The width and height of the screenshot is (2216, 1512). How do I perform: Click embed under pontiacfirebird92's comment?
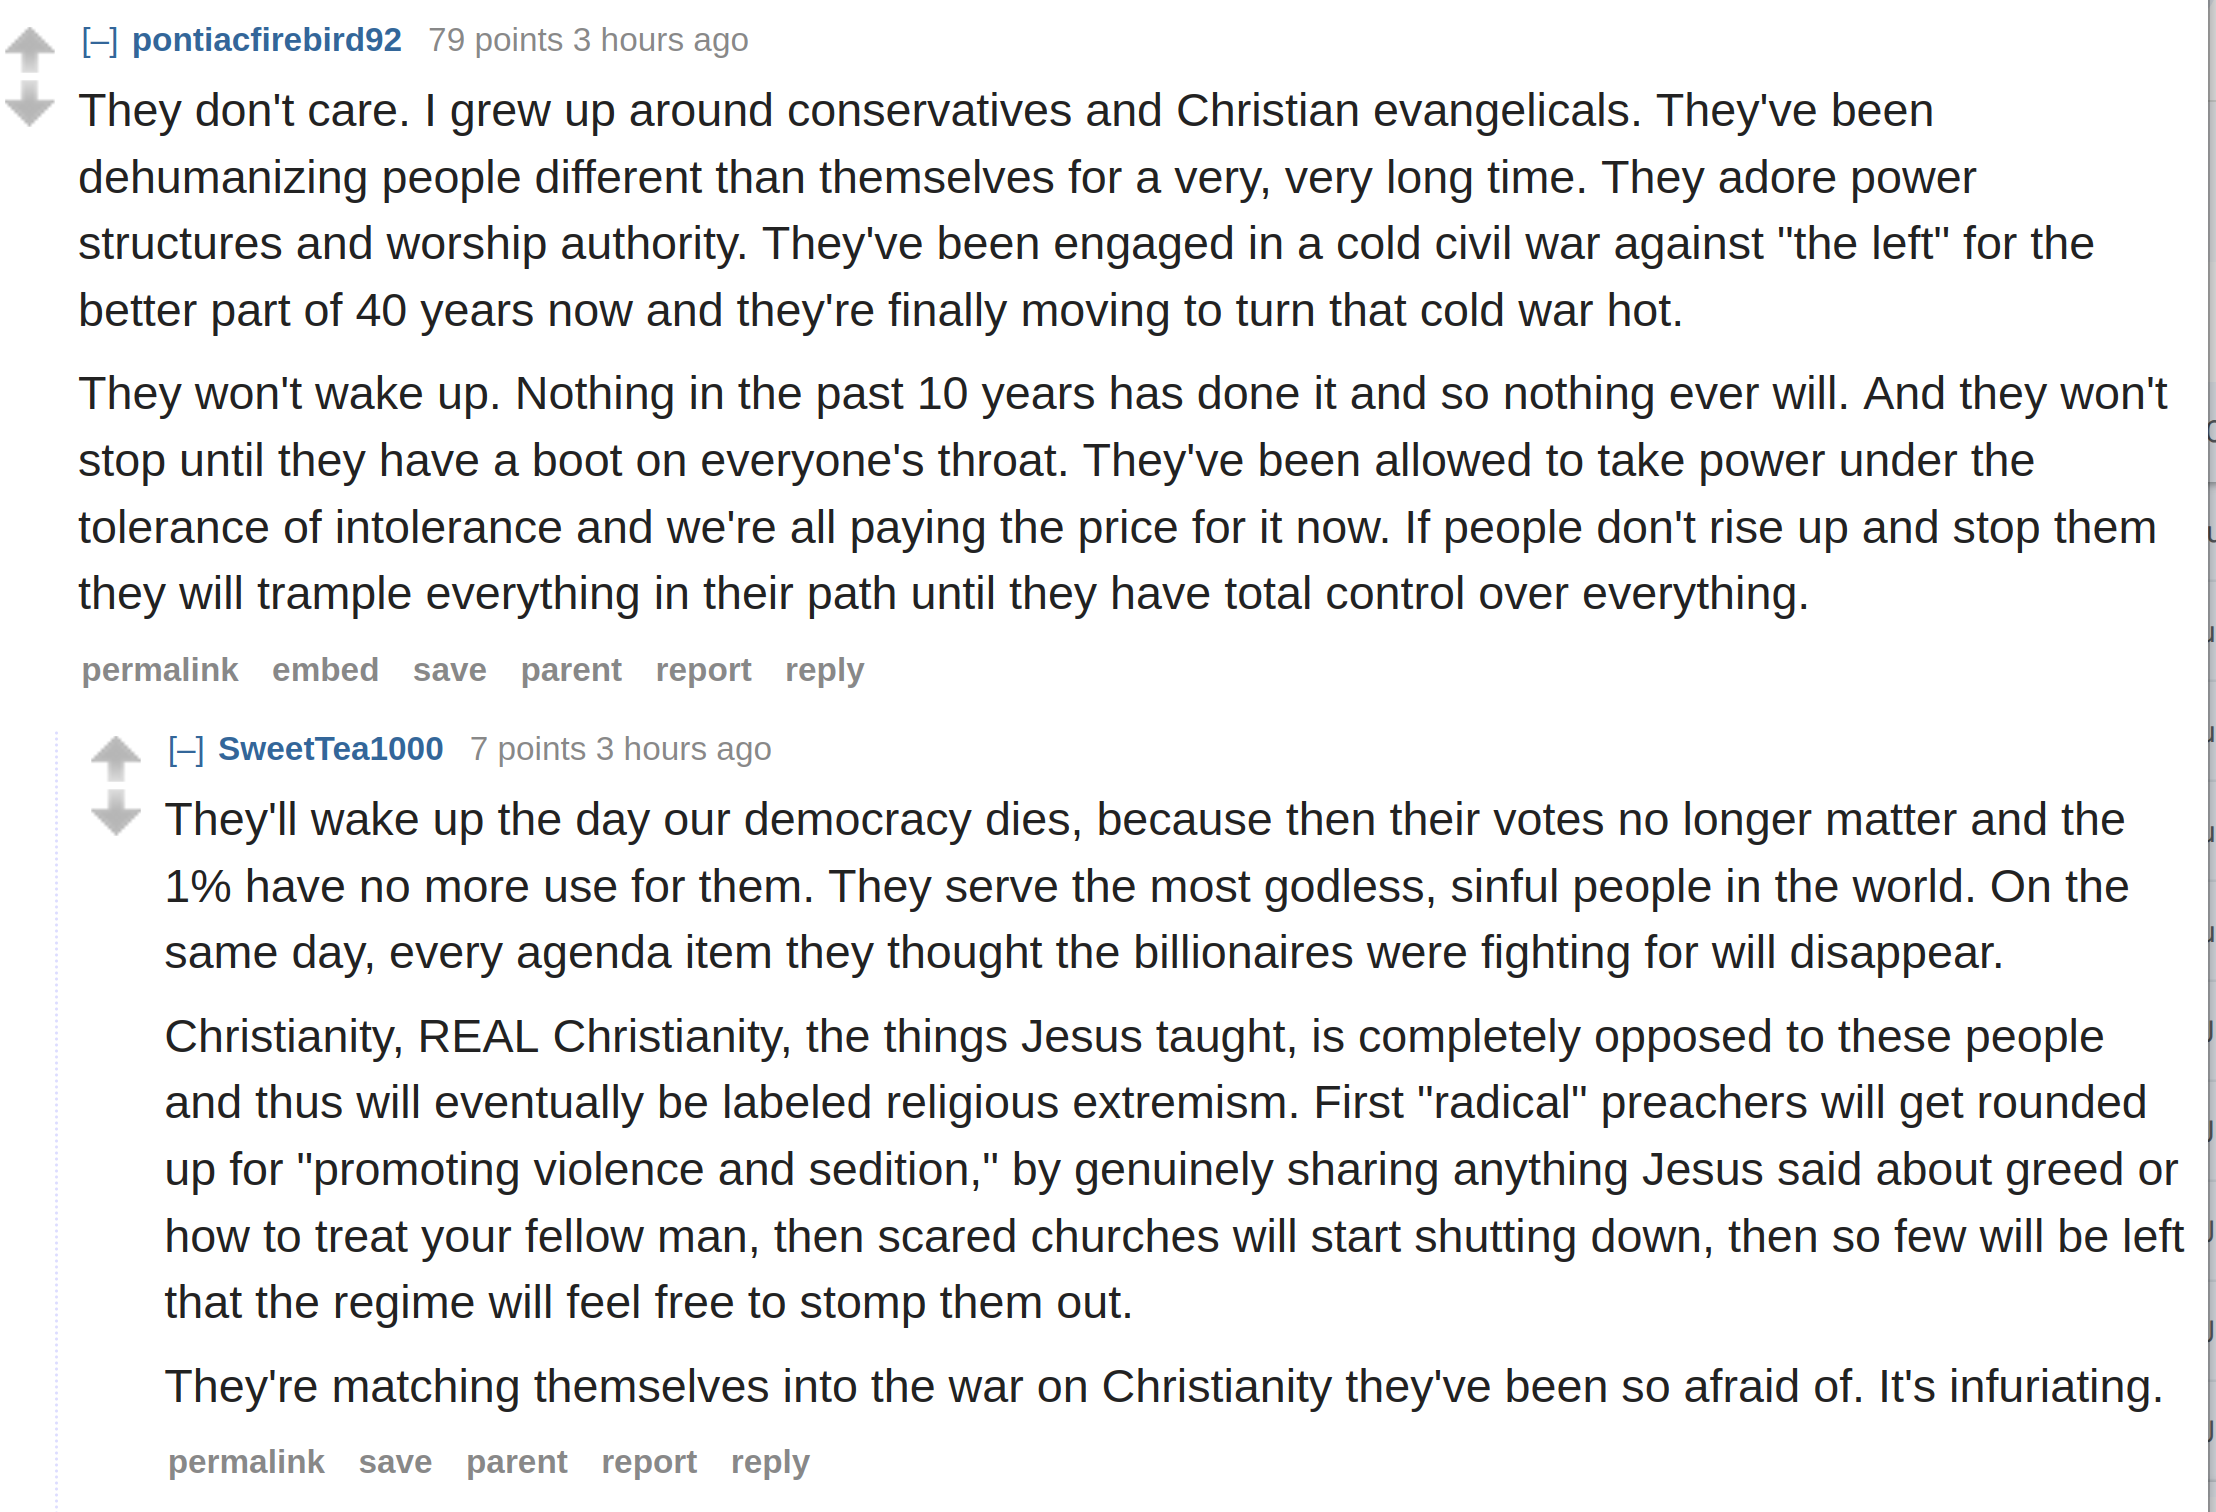(x=326, y=670)
